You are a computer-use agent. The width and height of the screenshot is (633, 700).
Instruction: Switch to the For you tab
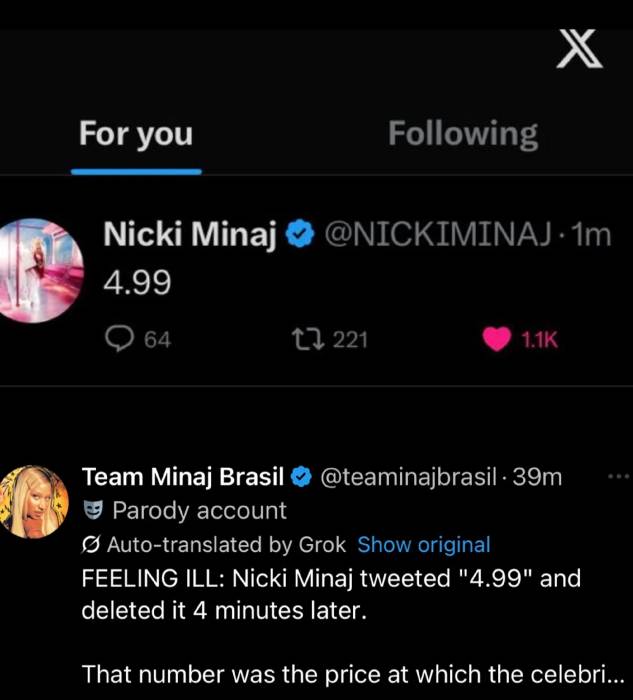click(x=136, y=134)
